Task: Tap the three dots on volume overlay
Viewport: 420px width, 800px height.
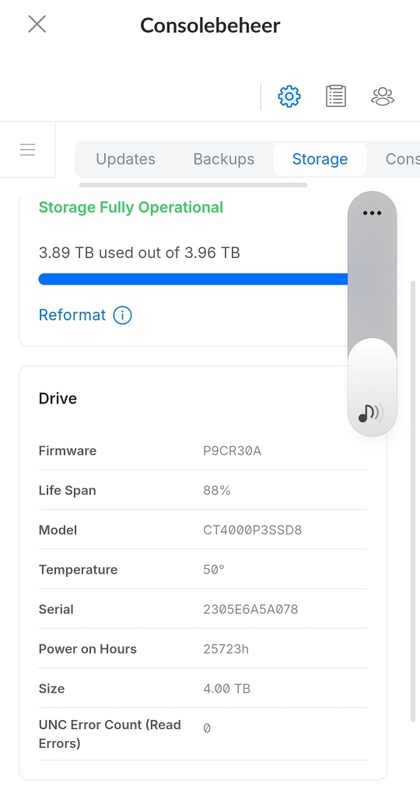Action: (x=372, y=213)
